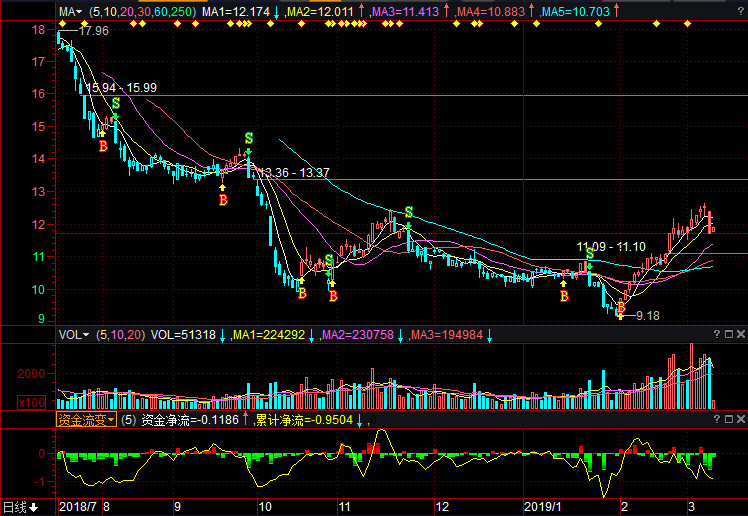Click the S sell marker below 11.09 - 11.10

pos(590,254)
